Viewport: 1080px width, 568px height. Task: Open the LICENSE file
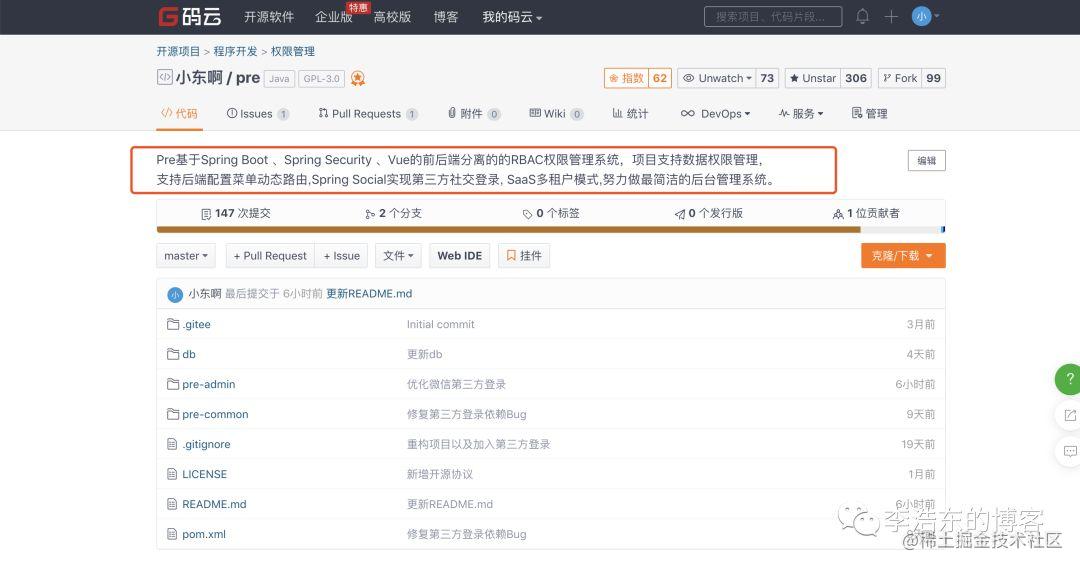coord(204,474)
